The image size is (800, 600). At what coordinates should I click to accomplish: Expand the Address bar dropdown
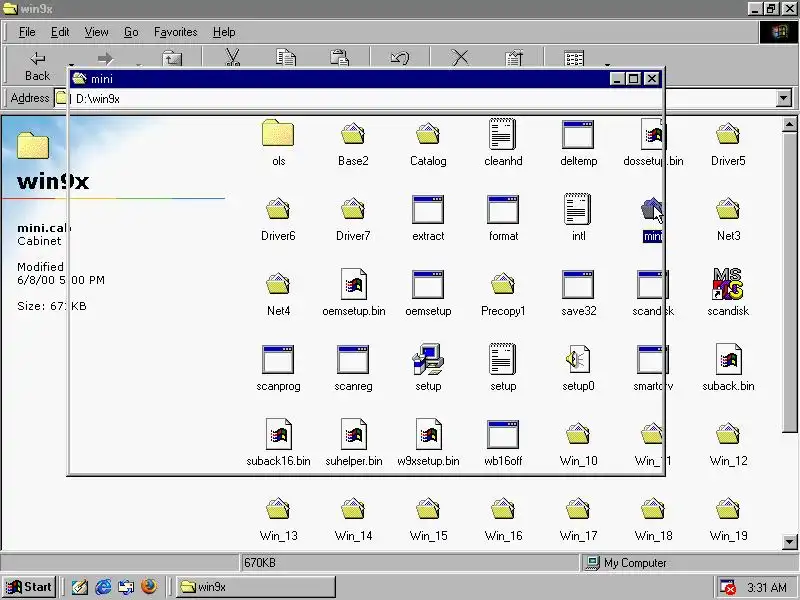click(784, 98)
